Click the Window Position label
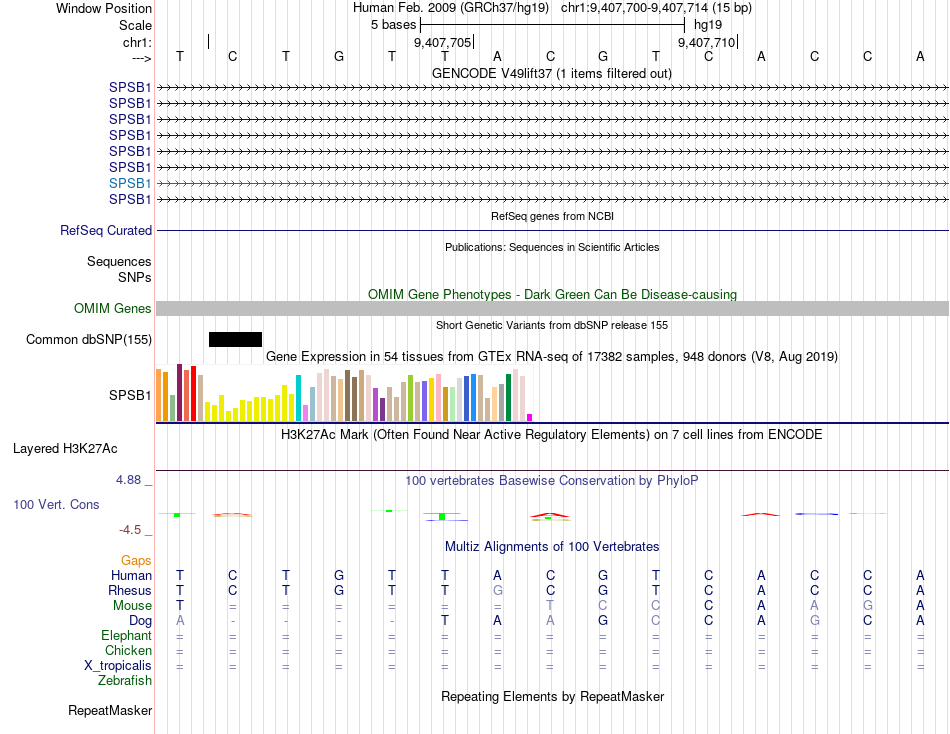 104,8
